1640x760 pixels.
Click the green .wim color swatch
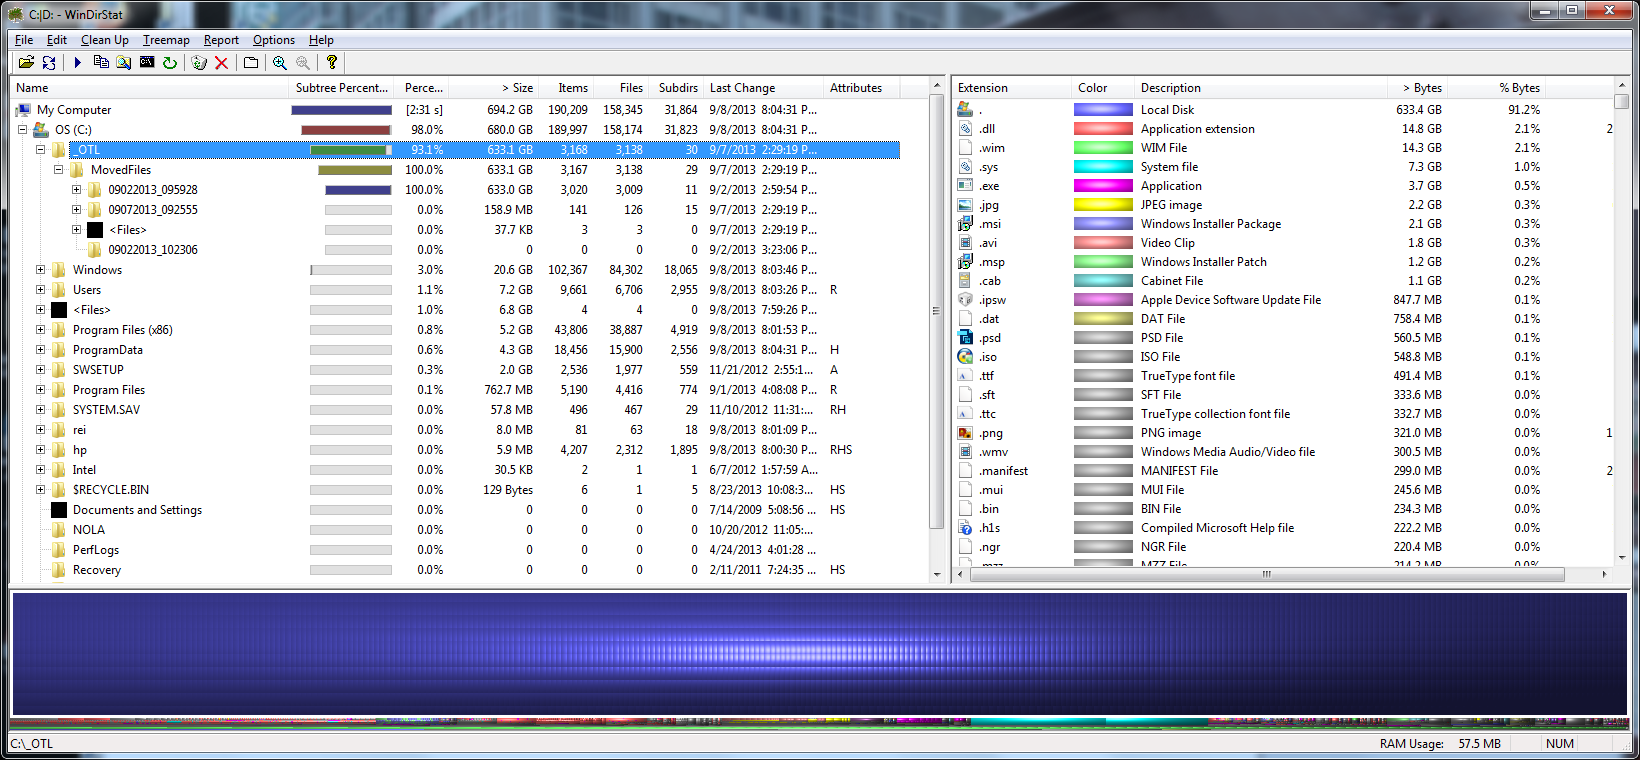pos(1103,148)
